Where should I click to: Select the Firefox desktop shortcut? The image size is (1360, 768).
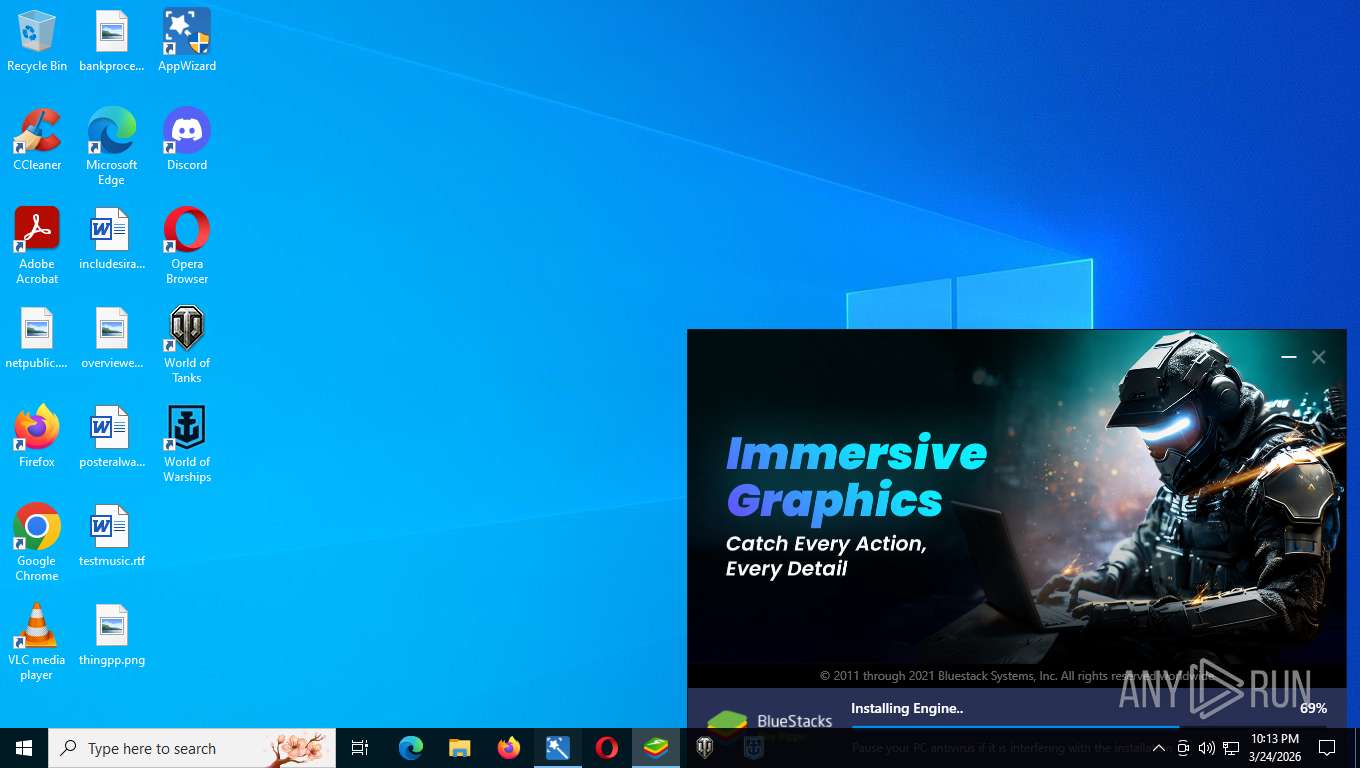(37, 437)
